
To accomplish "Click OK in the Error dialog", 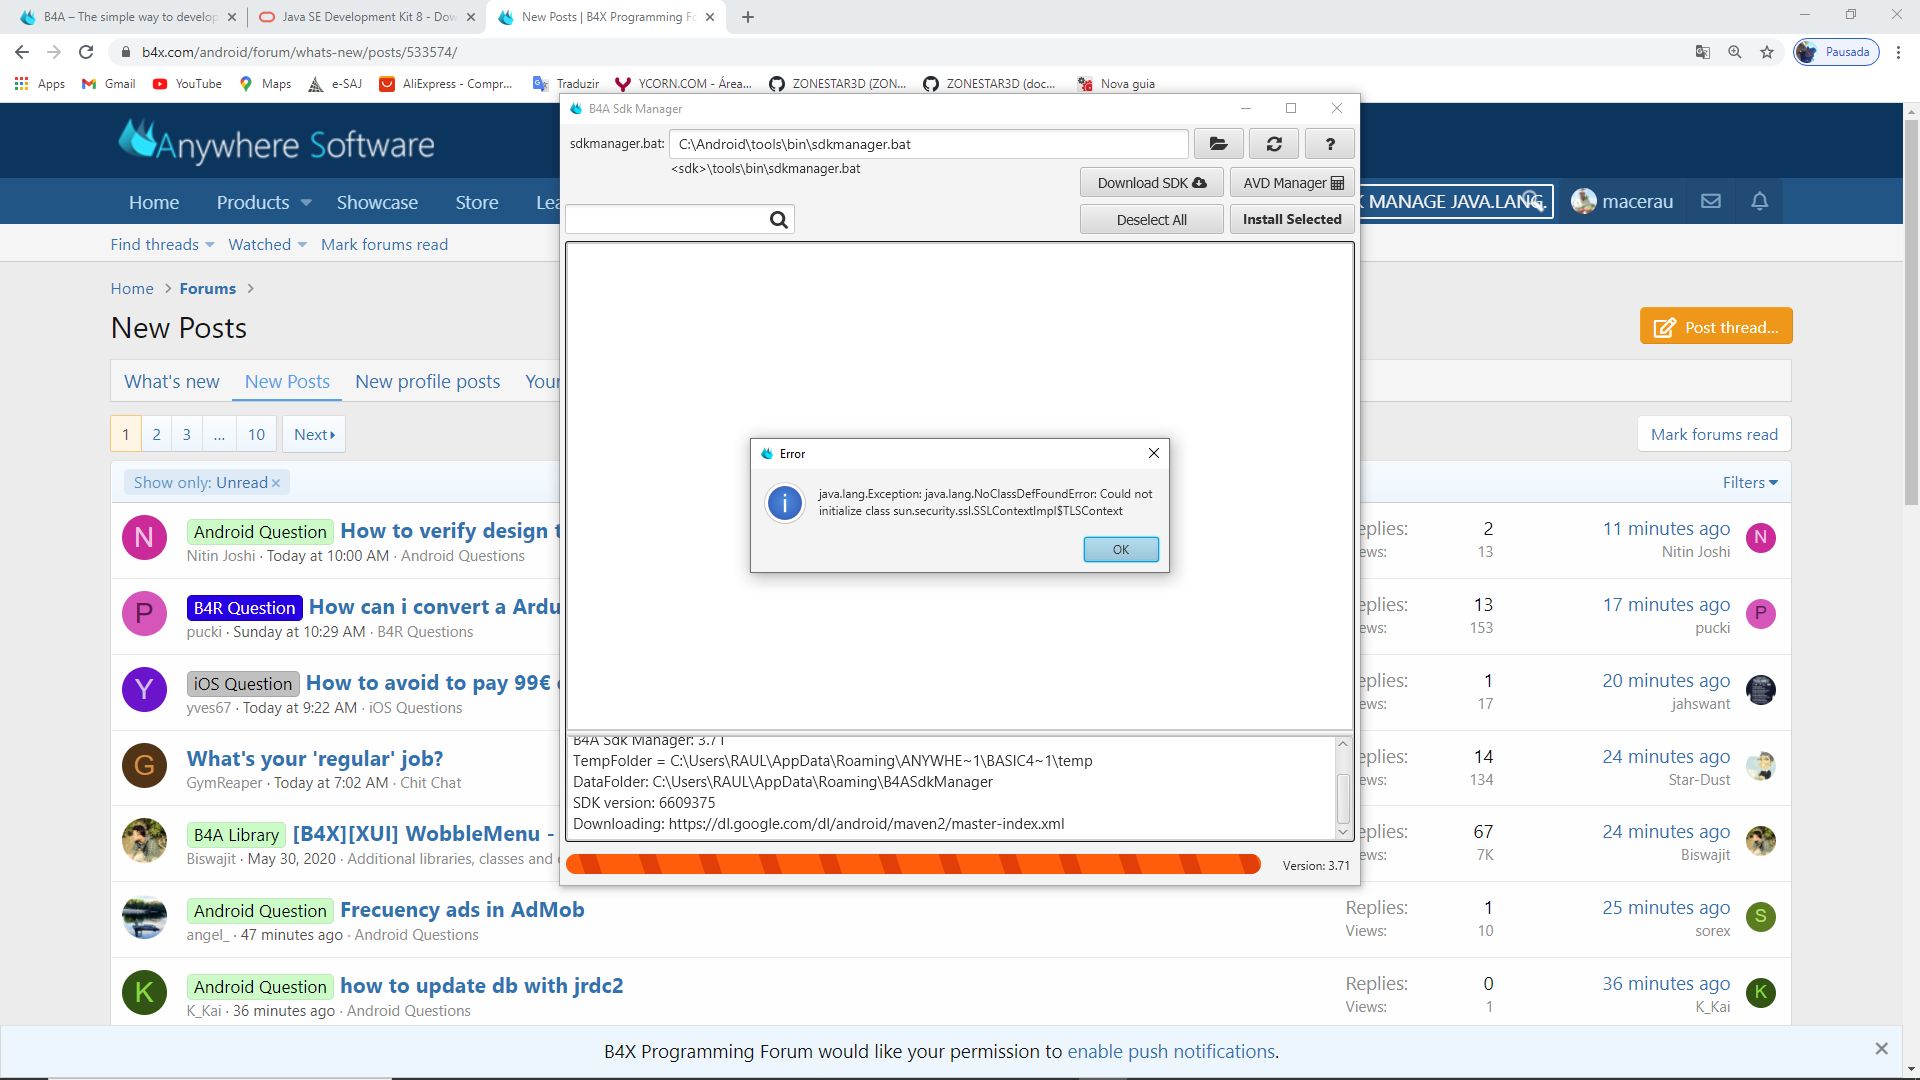I will coord(1121,549).
